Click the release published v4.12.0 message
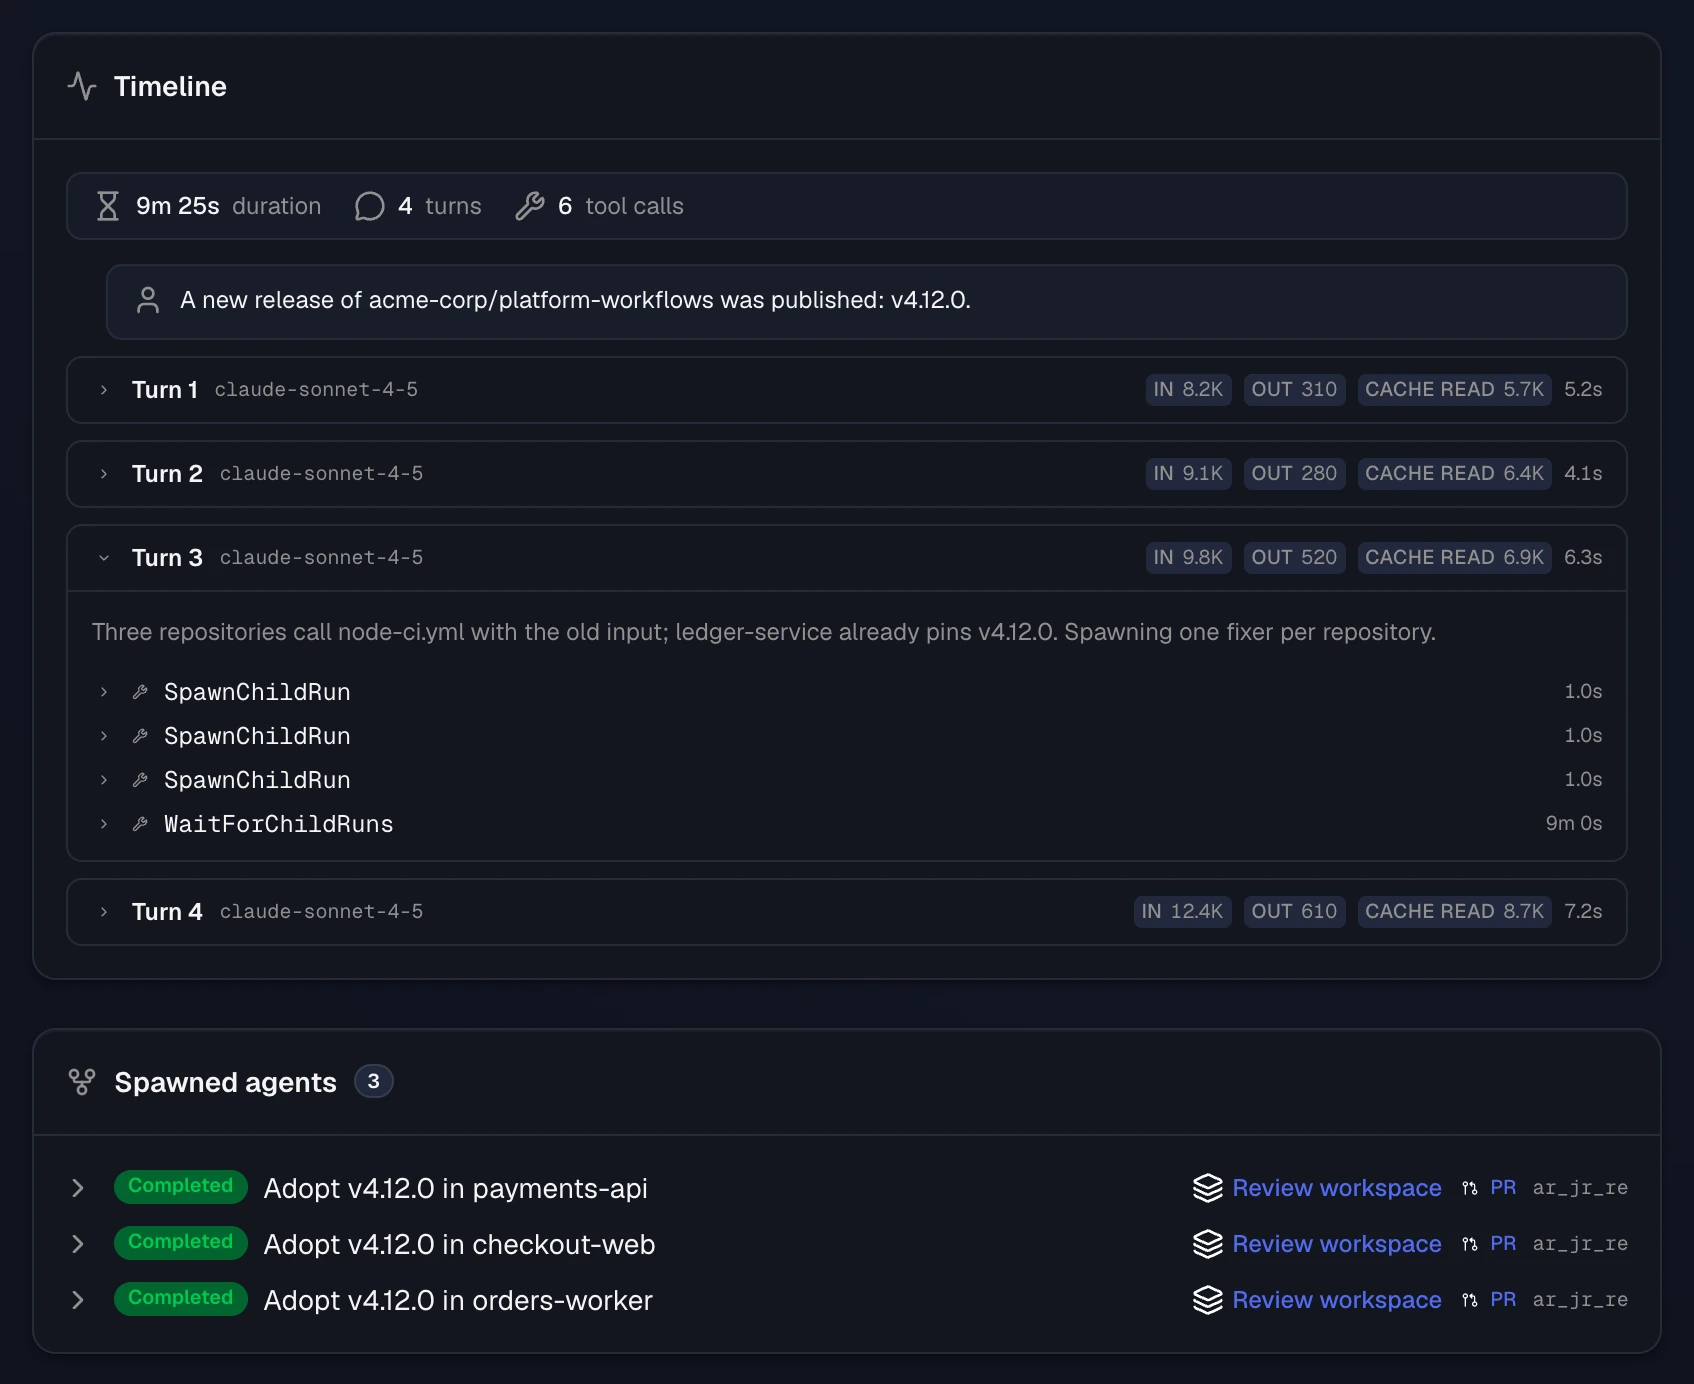Viewport: 1694px width, 1384px height. click(575, 300)
